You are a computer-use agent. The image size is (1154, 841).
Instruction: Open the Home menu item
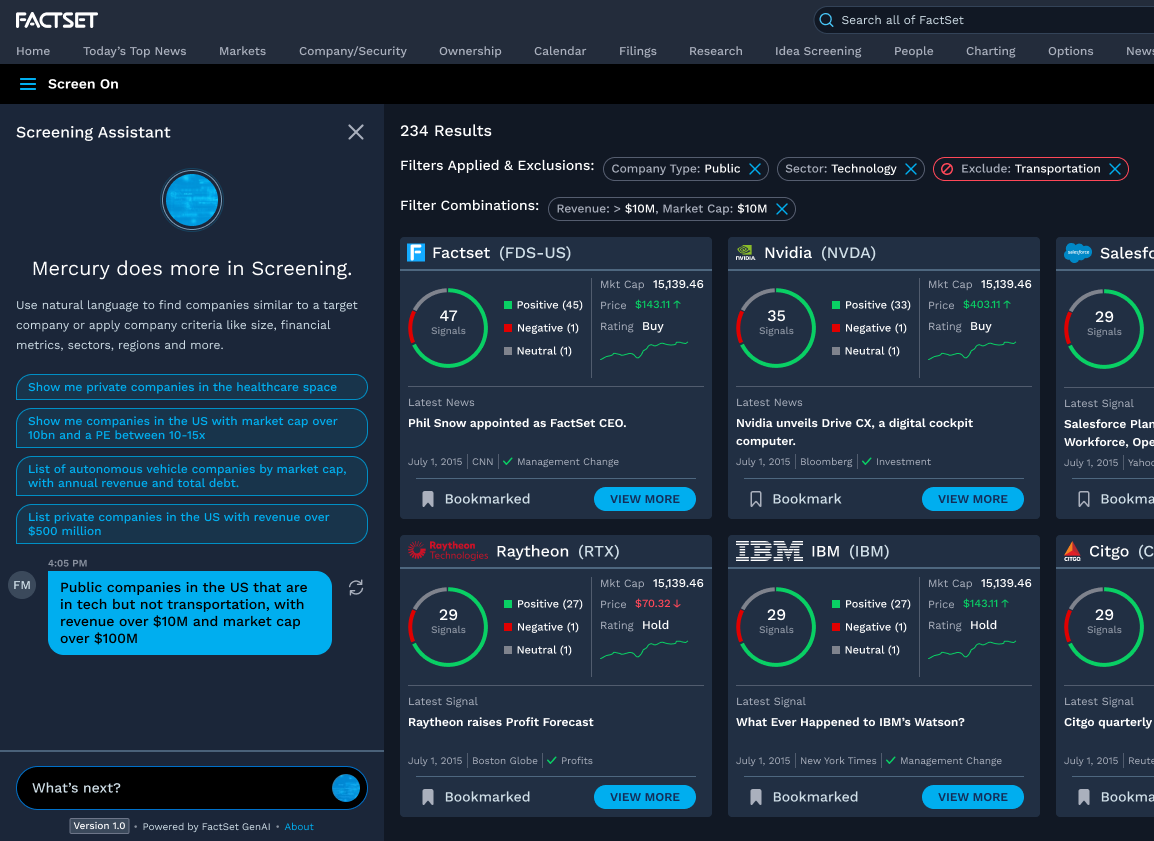[x=33, y=51]
